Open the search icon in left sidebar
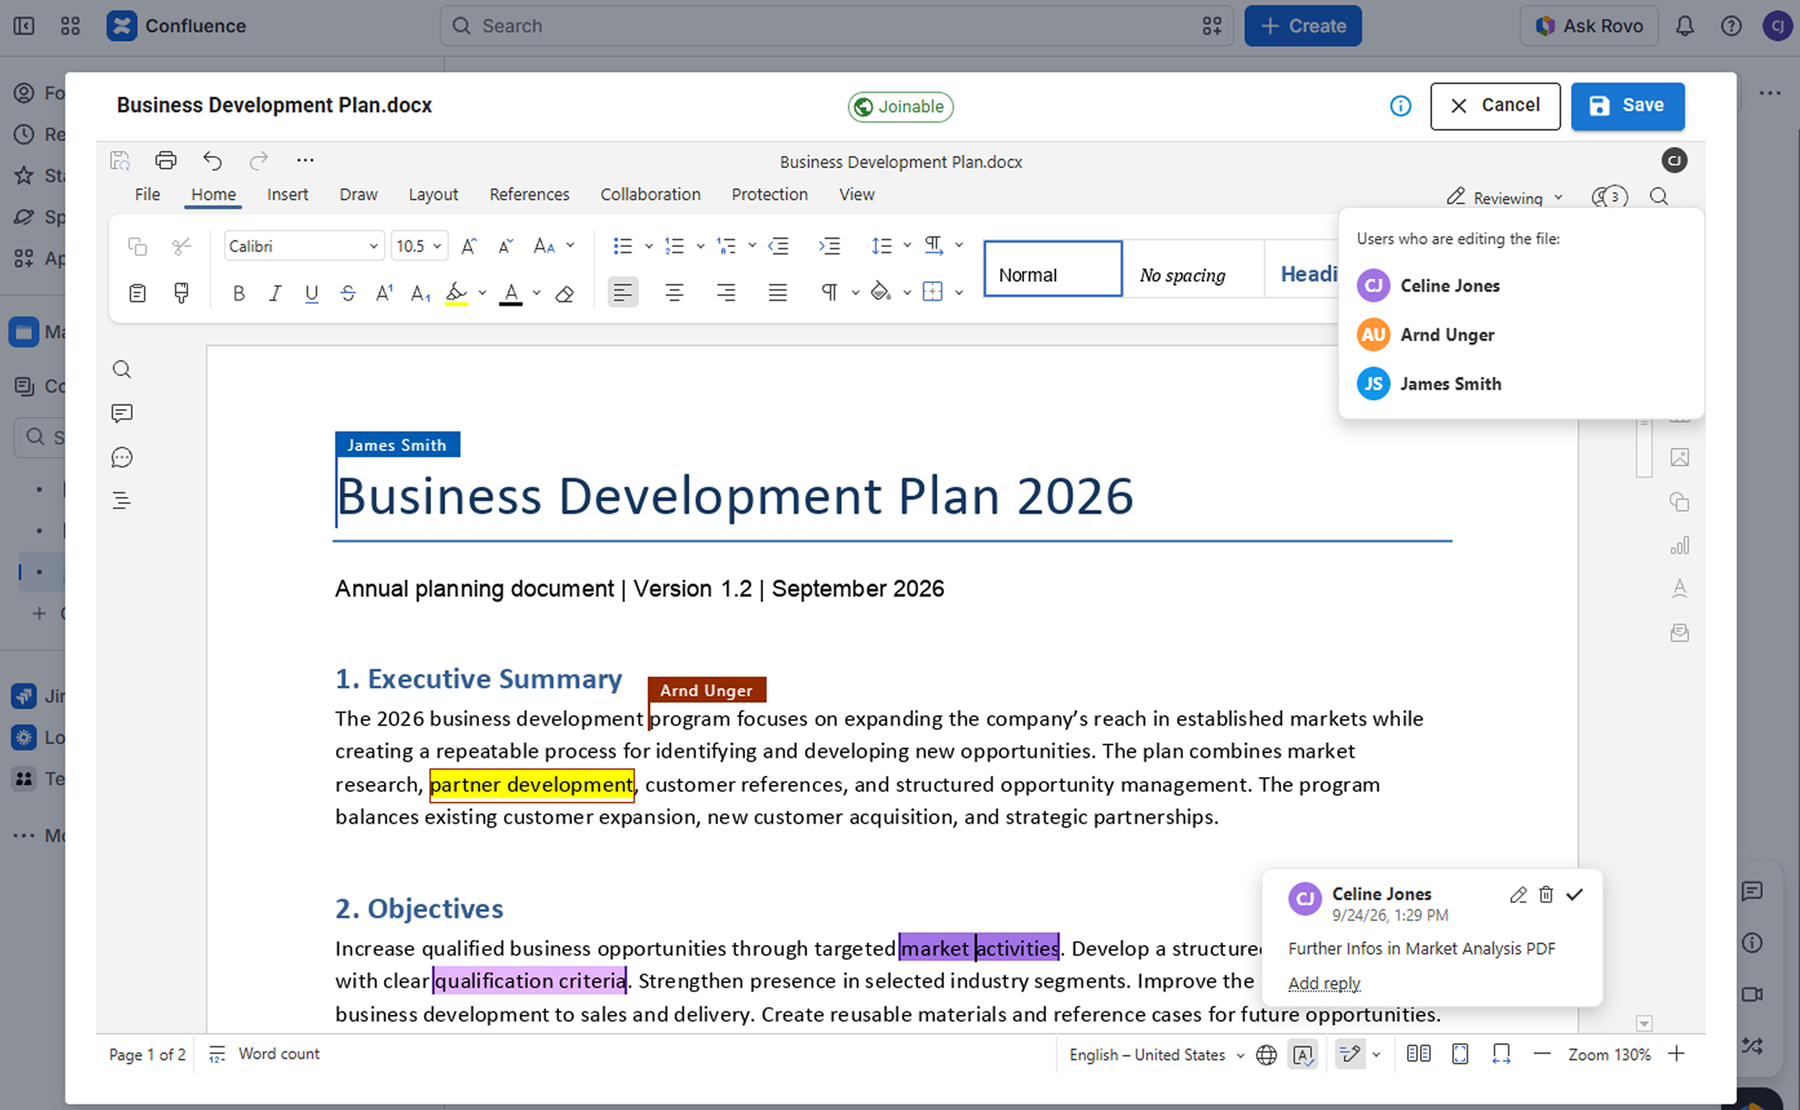The image size is (1800, 1110). (122, 370)
